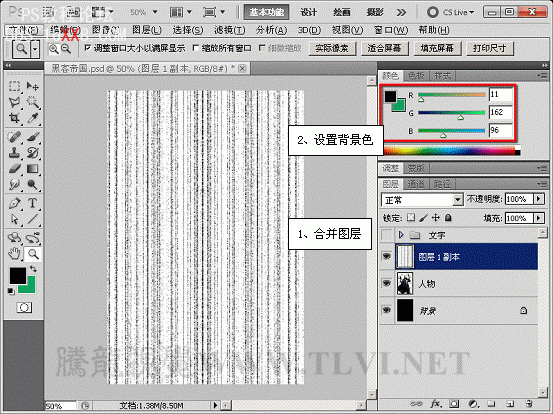This screenshot has width=553, height=414.
Task: Select the Dodge tool
Action: coord(32,184)
